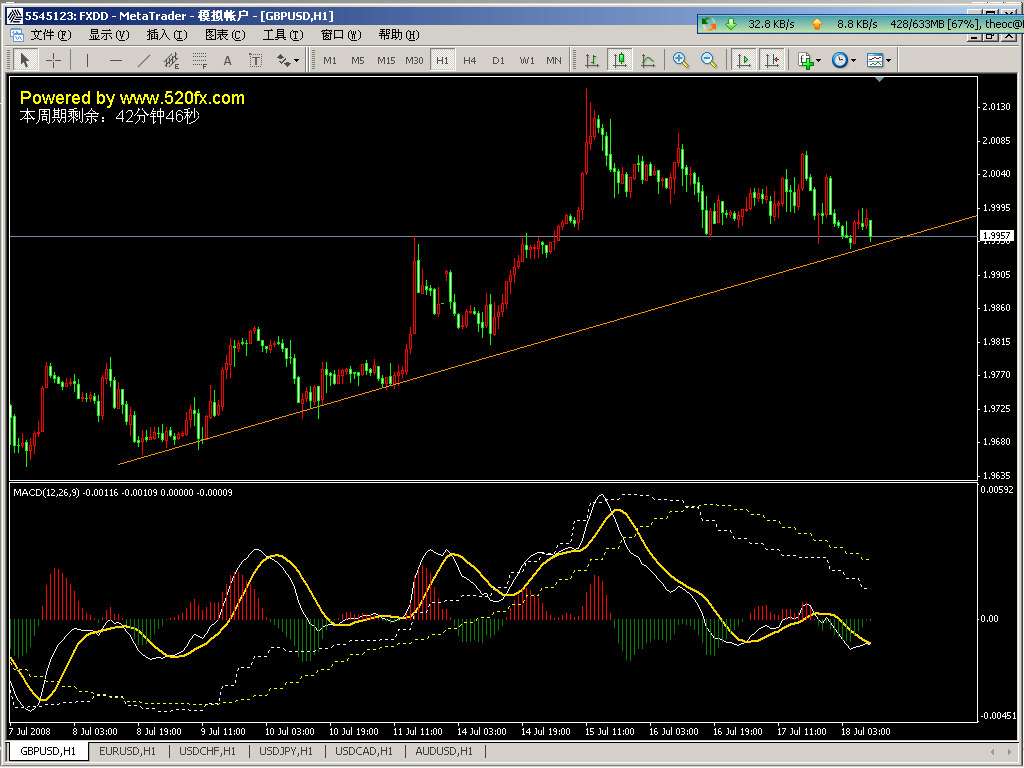This screenshot has width=1024, height=768.
Task: Click the download speed 32.8 KB/s indicator
Action: 761,24
